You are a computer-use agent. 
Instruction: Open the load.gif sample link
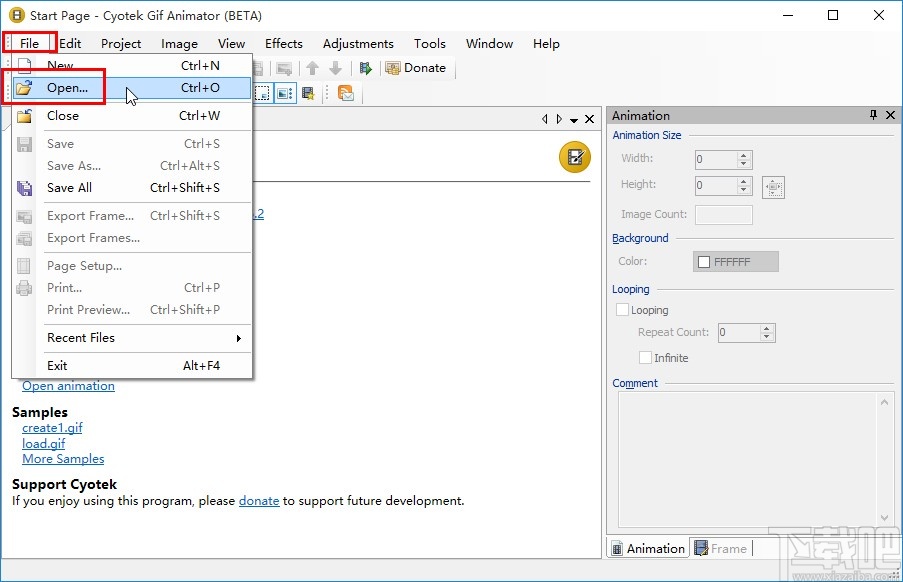(x=44, y=443)
